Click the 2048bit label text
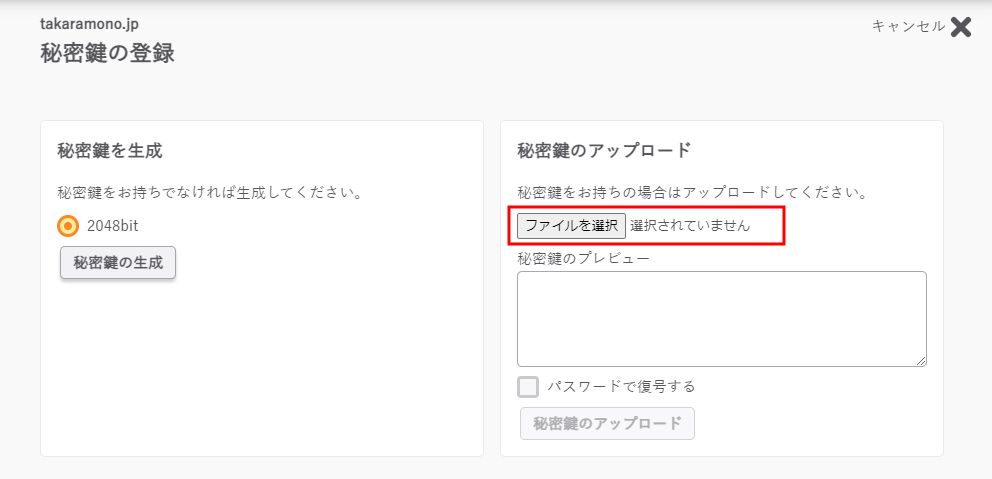This screenshot has height=479, width=992. click(112, 226)
